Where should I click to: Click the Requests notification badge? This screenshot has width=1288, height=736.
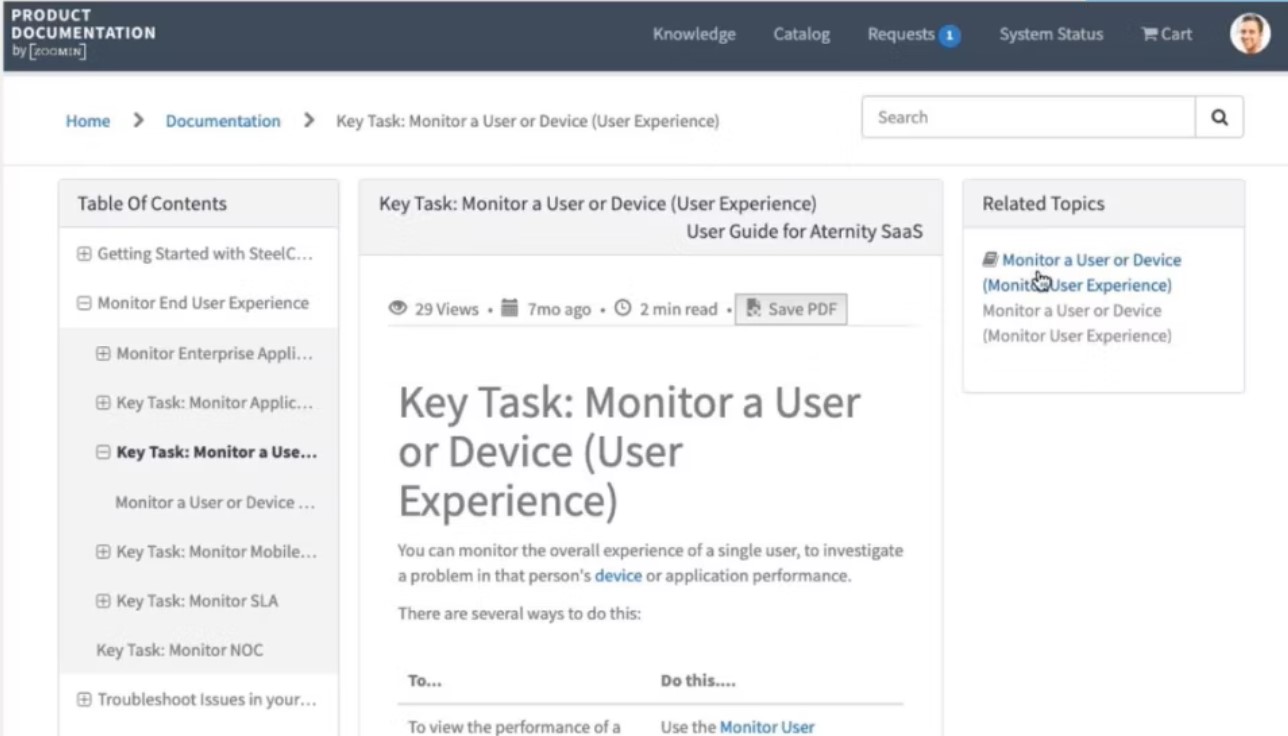[949, 36]
